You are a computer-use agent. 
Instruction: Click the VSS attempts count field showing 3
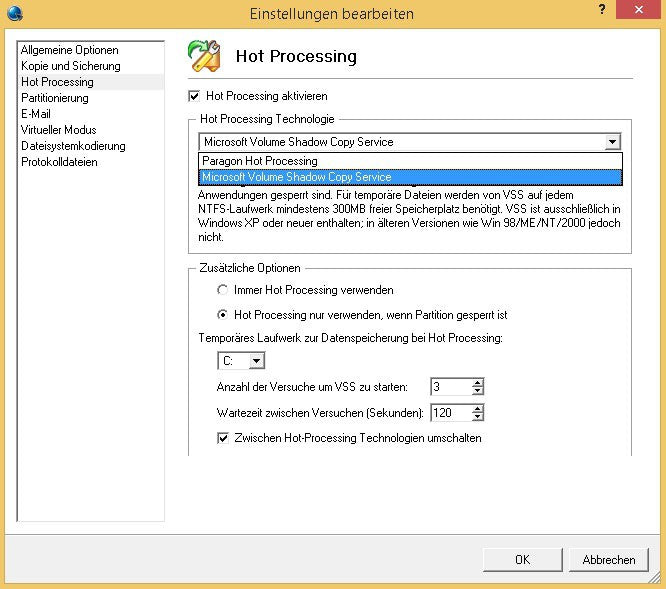tap(451, 387)
